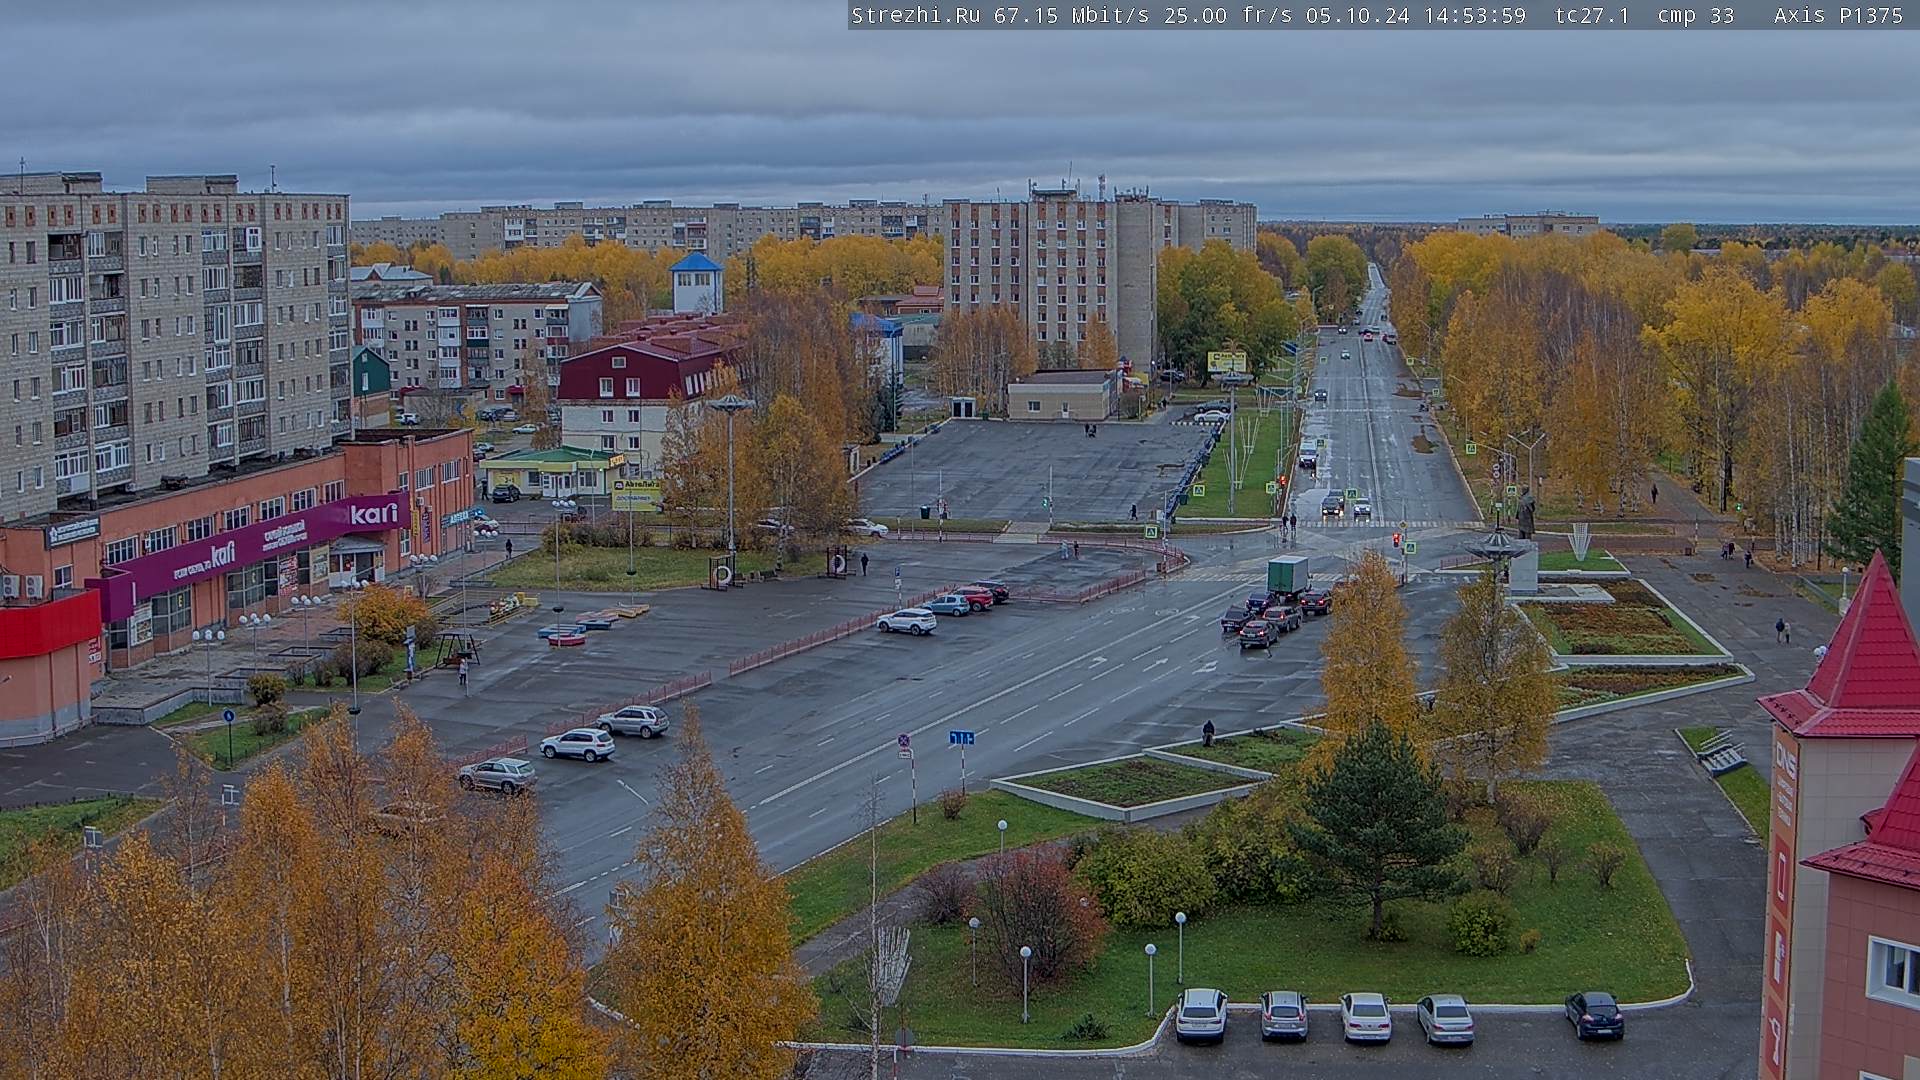Image resolution: width=1920 pixels, height=1080 pixels.
Task: Click the "cmp 33" compression value
Action: (1695, 15)
